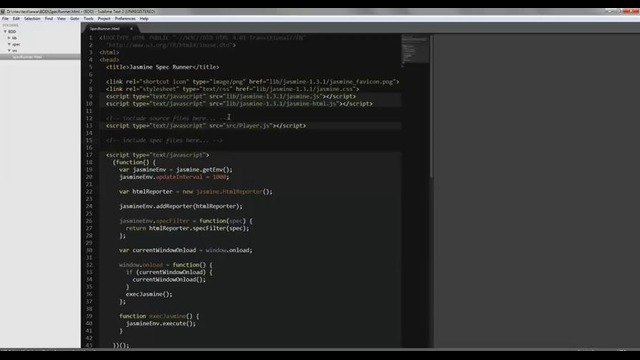The image size is (640, 360).
Task: Open the Find menu
Action: pyautogui.click(x=49, y=19)
